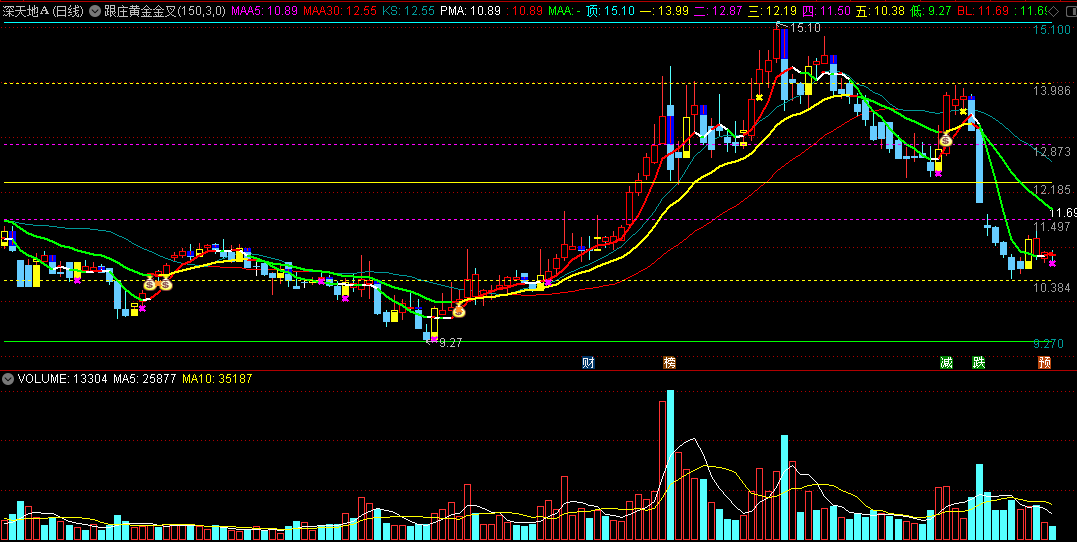Click the PMA: 10.89 readout

coord(471,10)
